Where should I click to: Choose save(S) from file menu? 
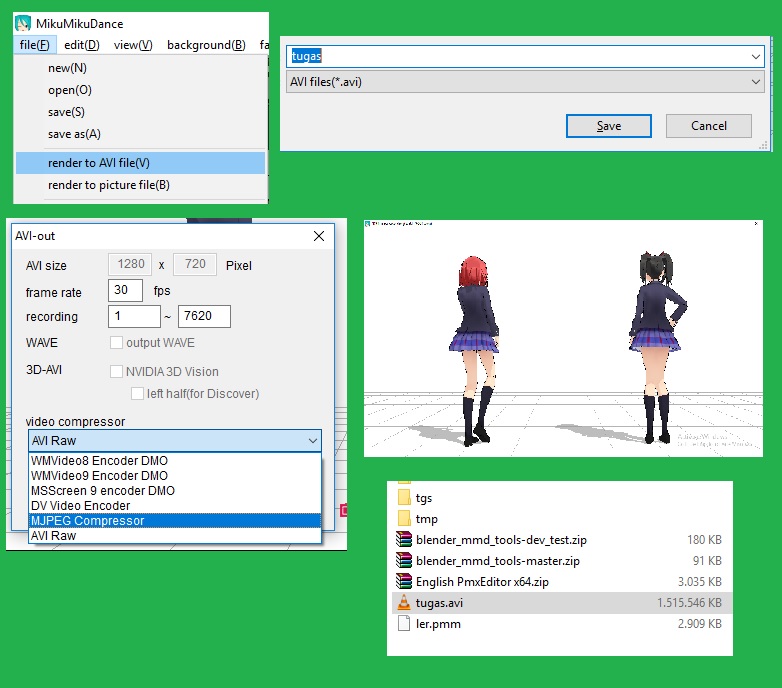click(x=140, y=112)
